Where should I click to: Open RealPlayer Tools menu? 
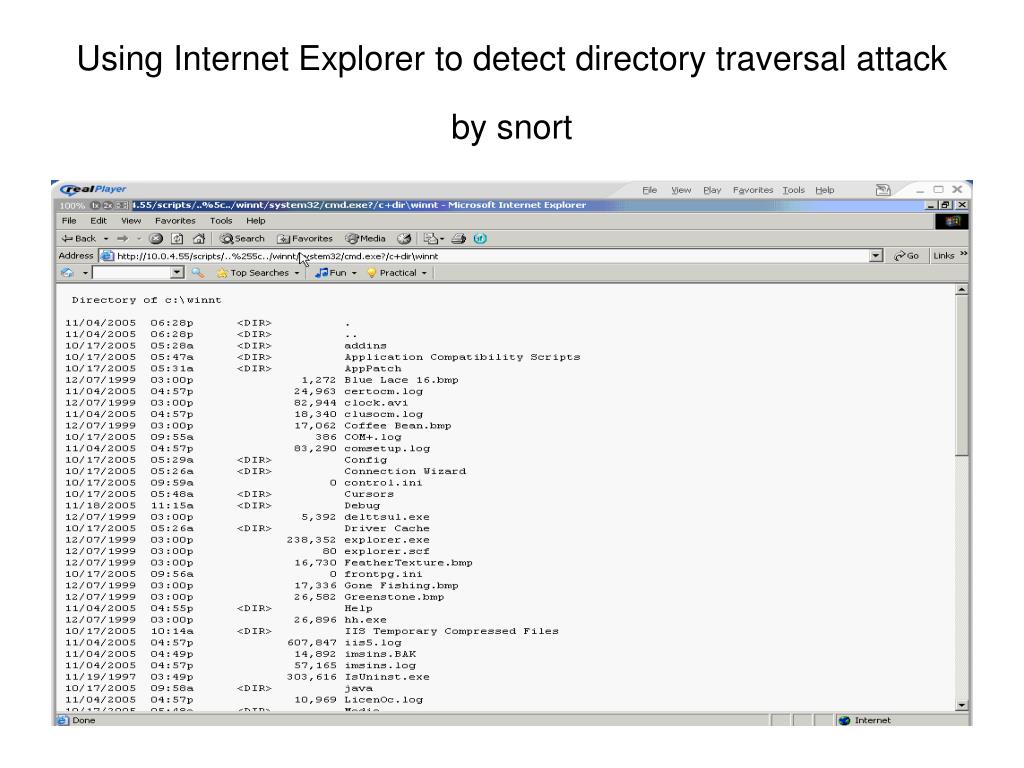[x=793, y=190]
